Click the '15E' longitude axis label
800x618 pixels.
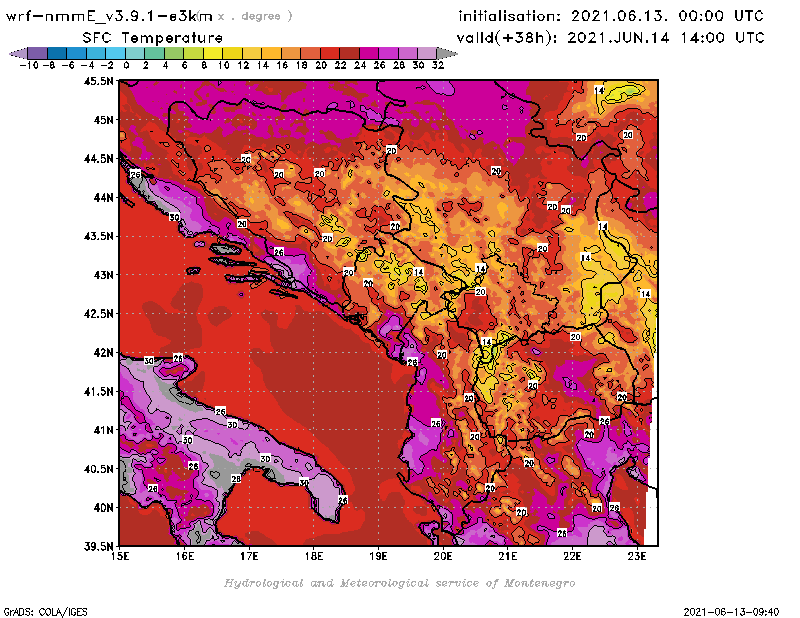coord(120,556)
